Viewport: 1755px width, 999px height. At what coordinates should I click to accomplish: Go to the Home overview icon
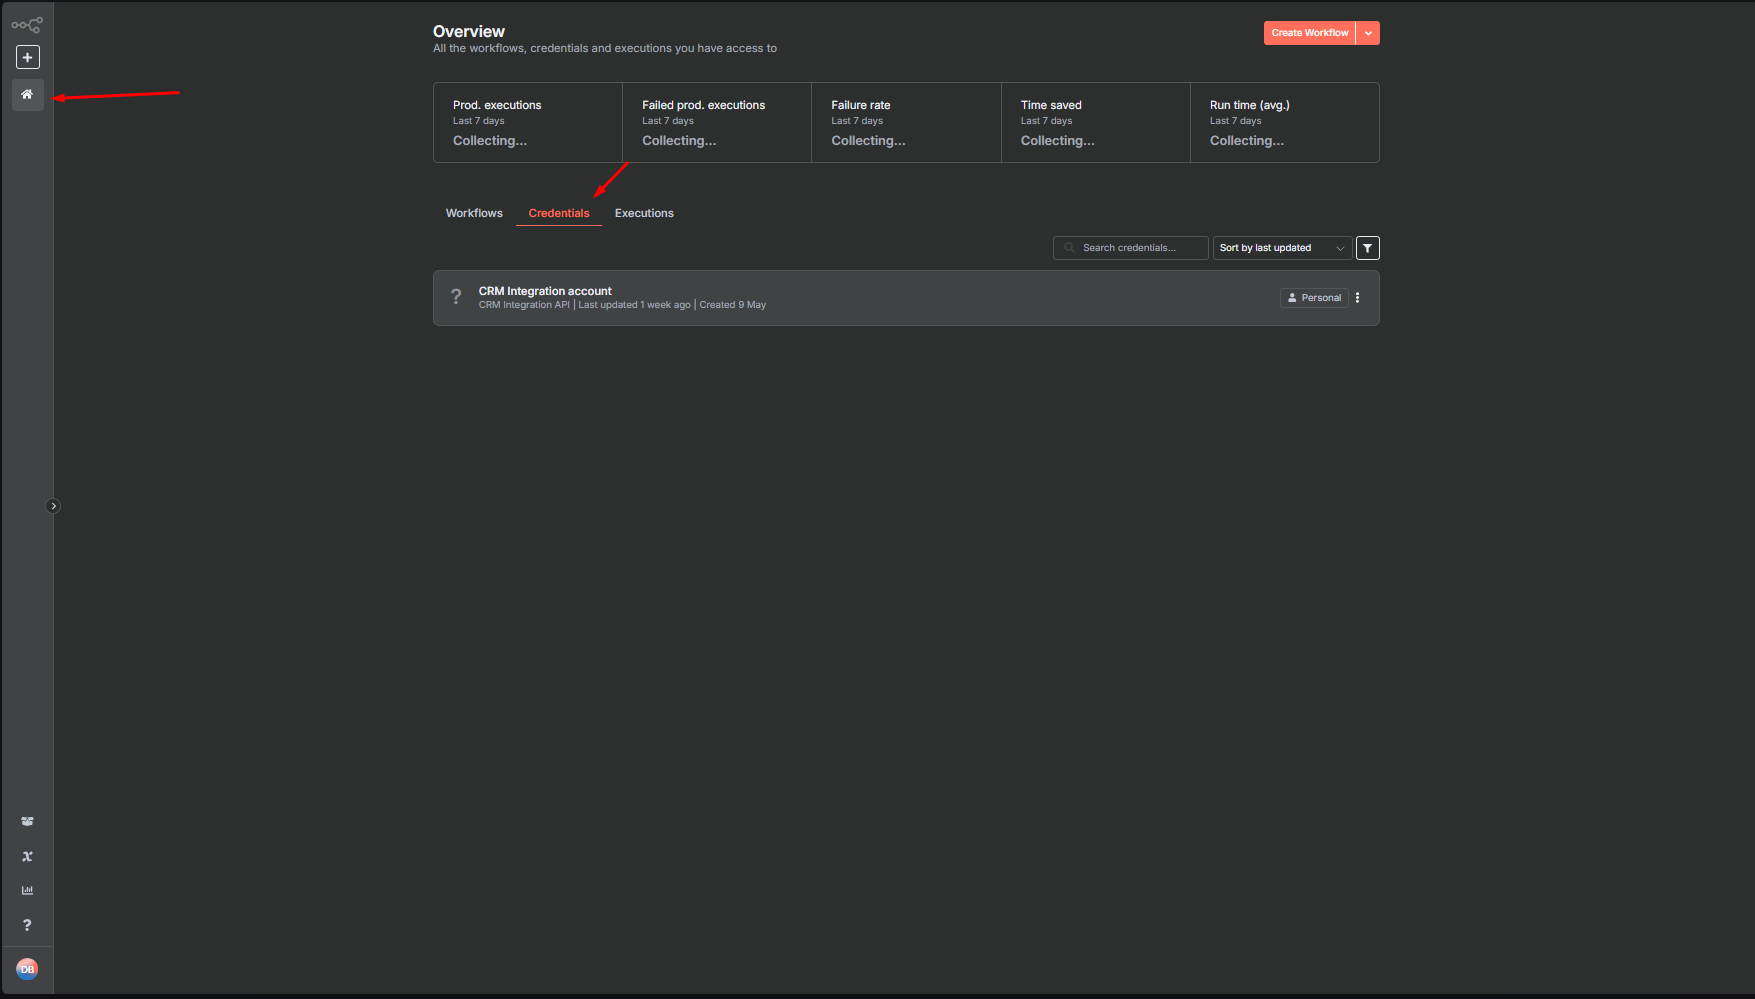[28, 94]
